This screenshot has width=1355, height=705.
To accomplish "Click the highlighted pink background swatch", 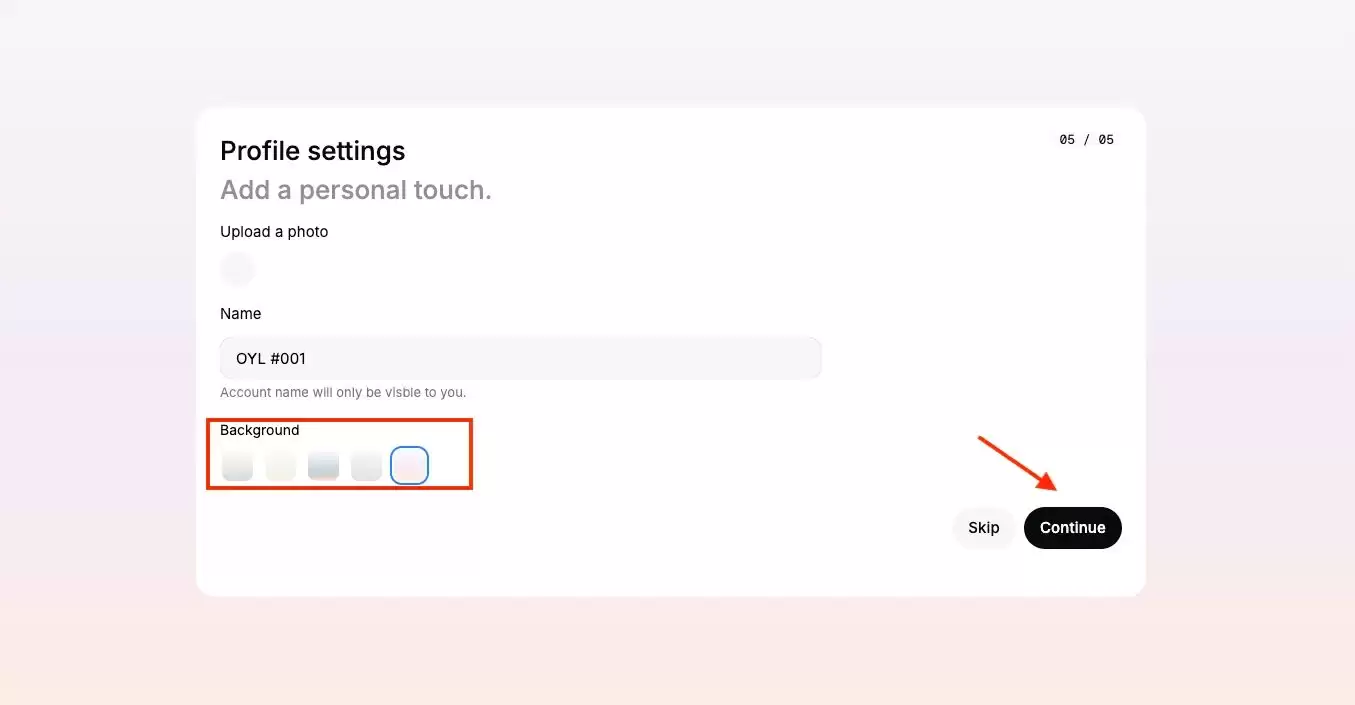I will (x=409, y=466).
